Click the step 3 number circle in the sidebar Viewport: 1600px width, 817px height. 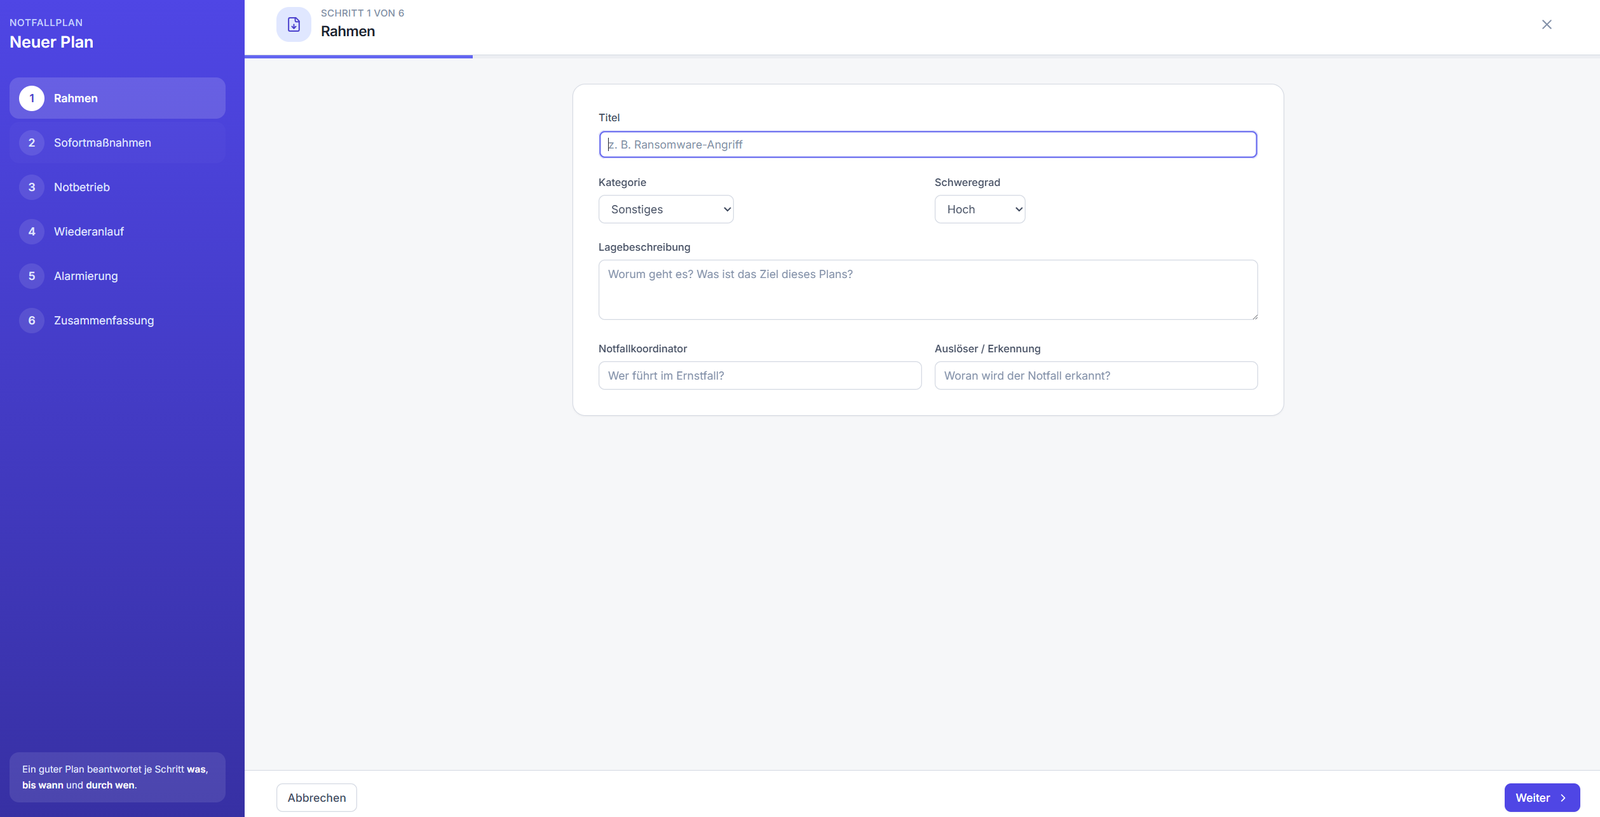coord(32,187)
